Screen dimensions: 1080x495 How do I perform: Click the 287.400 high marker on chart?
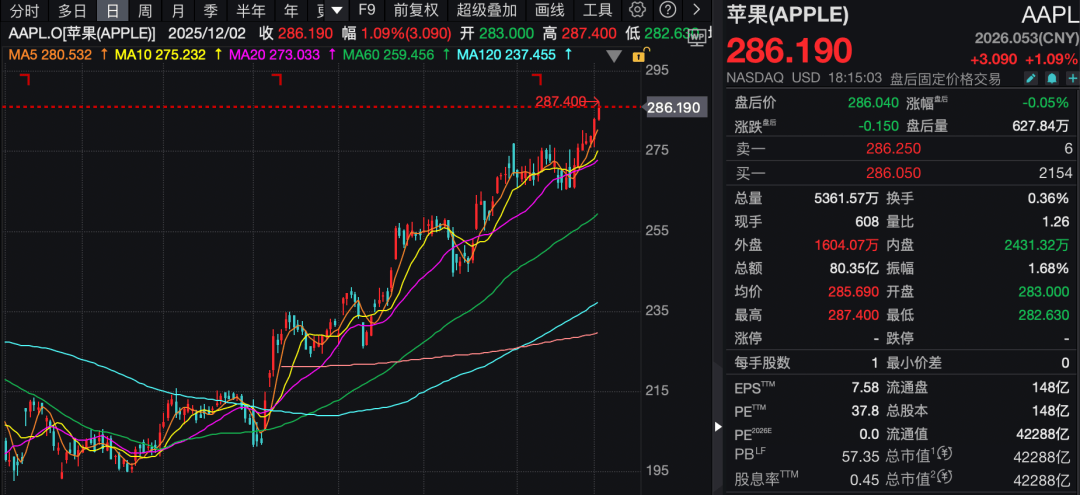pyautogui.click(x=560, y=102)
